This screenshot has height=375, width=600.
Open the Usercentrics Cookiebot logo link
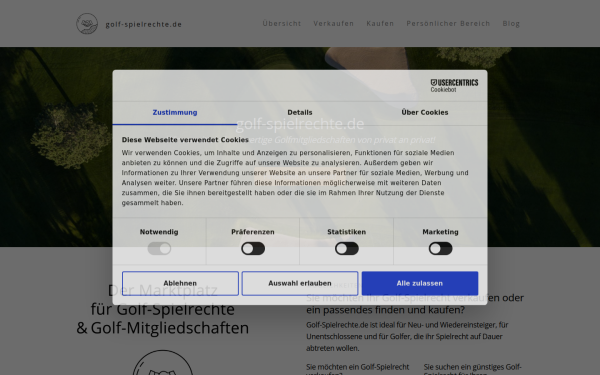click(x=454, y=86)
